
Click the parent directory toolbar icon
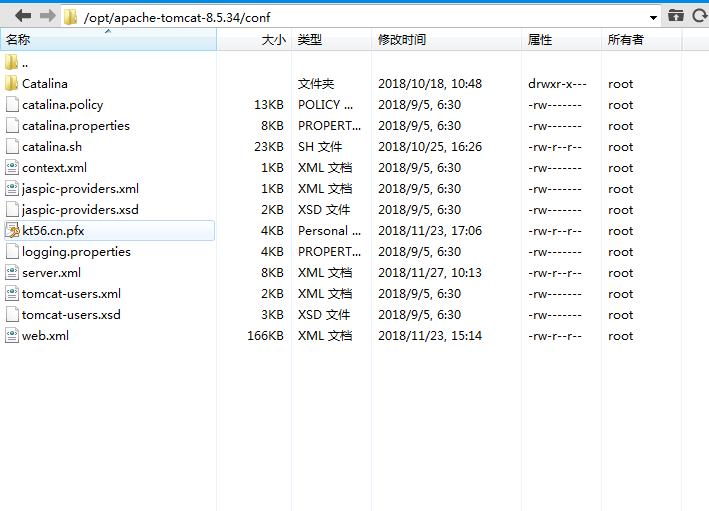(x=676, y=16)
